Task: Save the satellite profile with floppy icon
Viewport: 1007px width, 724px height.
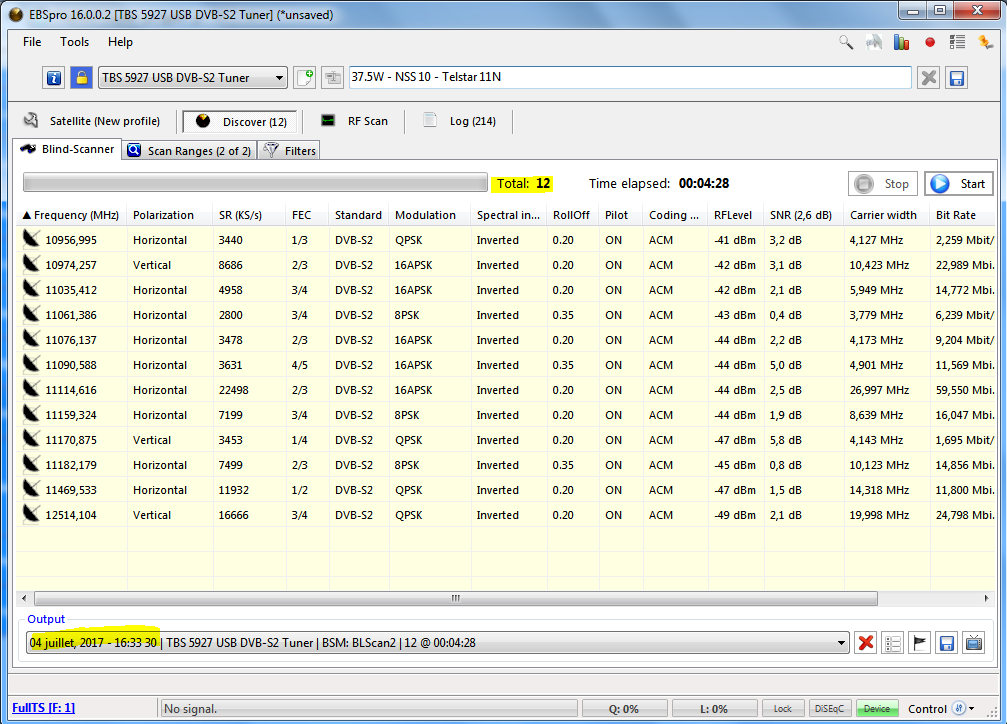Action: [956, 78]
